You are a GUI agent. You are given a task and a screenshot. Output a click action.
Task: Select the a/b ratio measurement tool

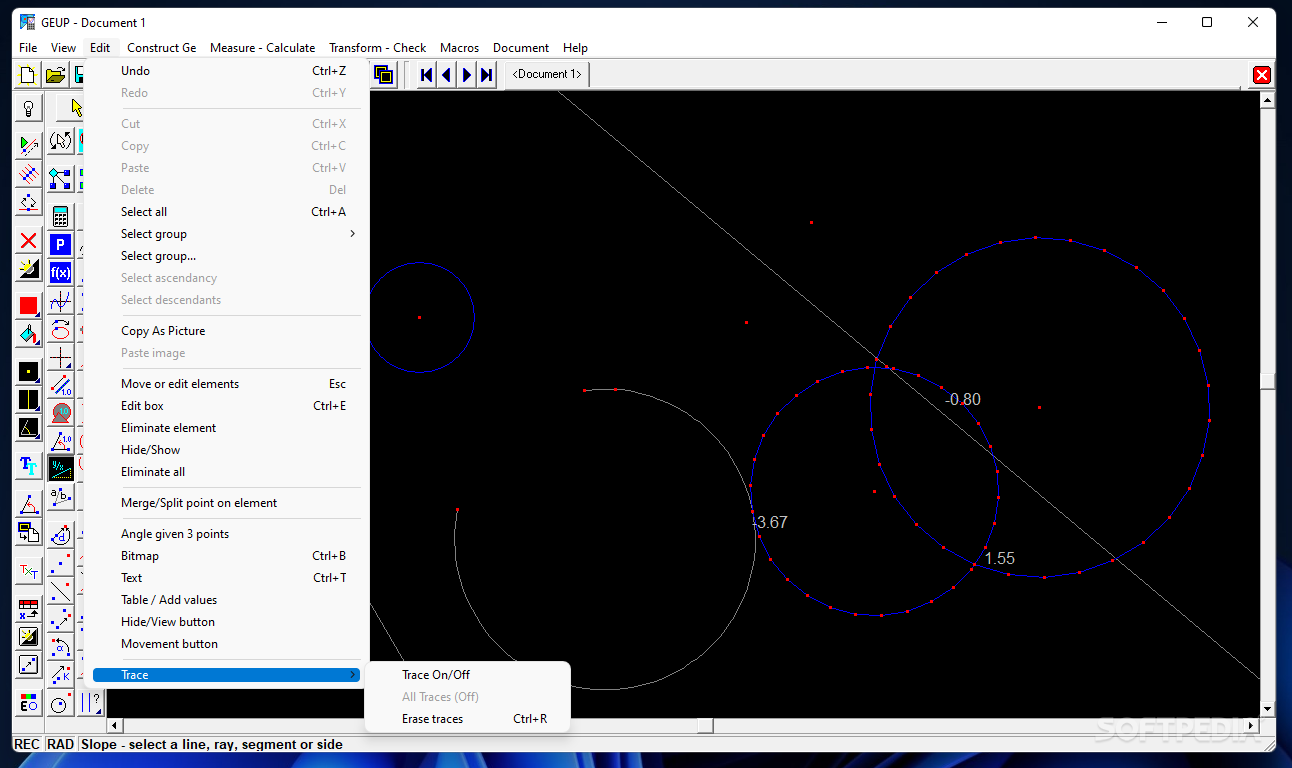[60, 496]
